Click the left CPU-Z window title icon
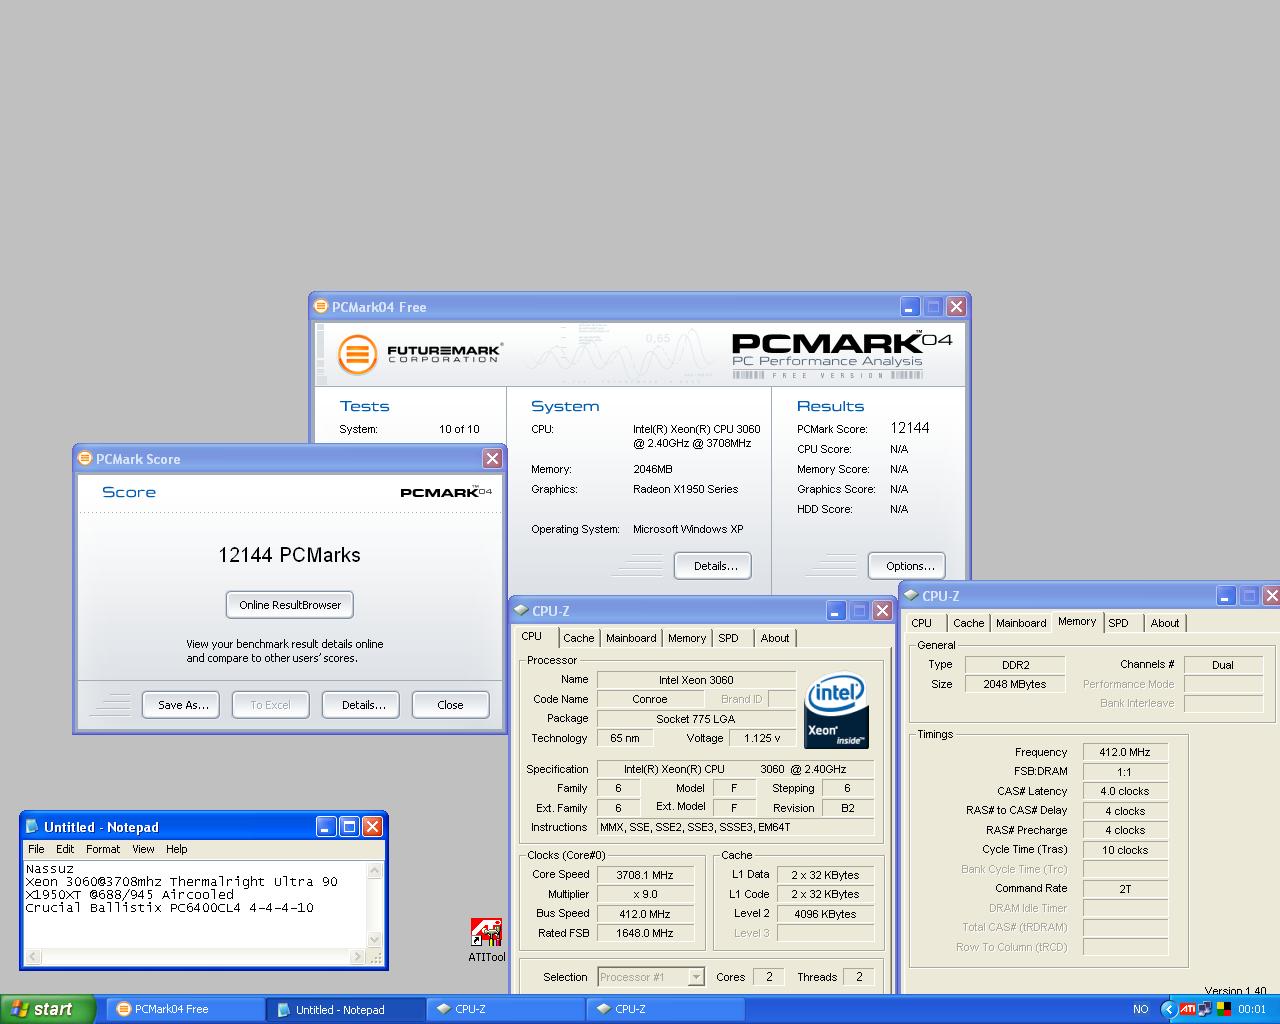Screen dimensions: 1280x1024 521,611
